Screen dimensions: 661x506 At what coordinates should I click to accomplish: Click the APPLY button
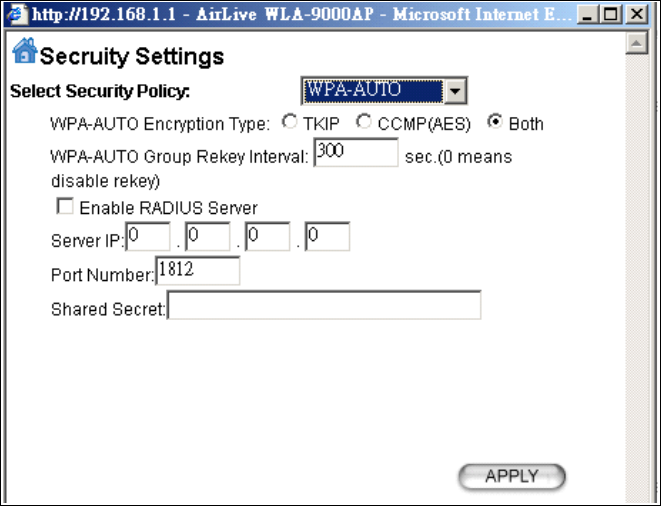pos(512,476)
